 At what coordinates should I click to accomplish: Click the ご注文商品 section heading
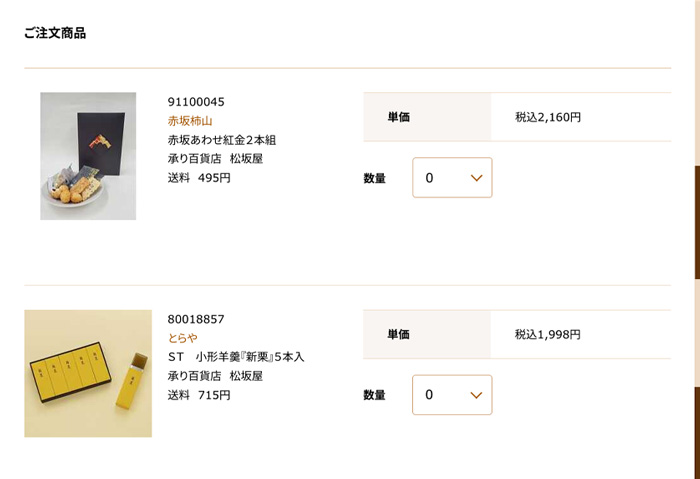tap(55, 33)
